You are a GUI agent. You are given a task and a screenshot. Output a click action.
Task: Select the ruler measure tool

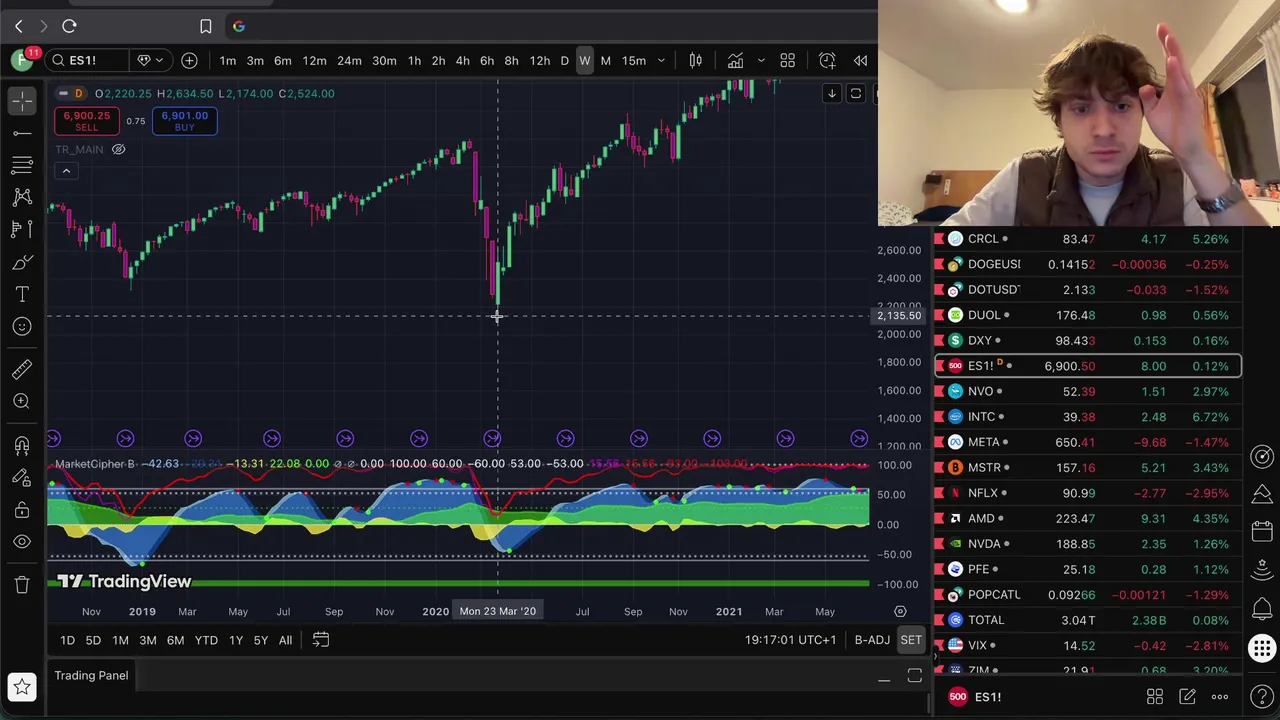click(22, 369)
